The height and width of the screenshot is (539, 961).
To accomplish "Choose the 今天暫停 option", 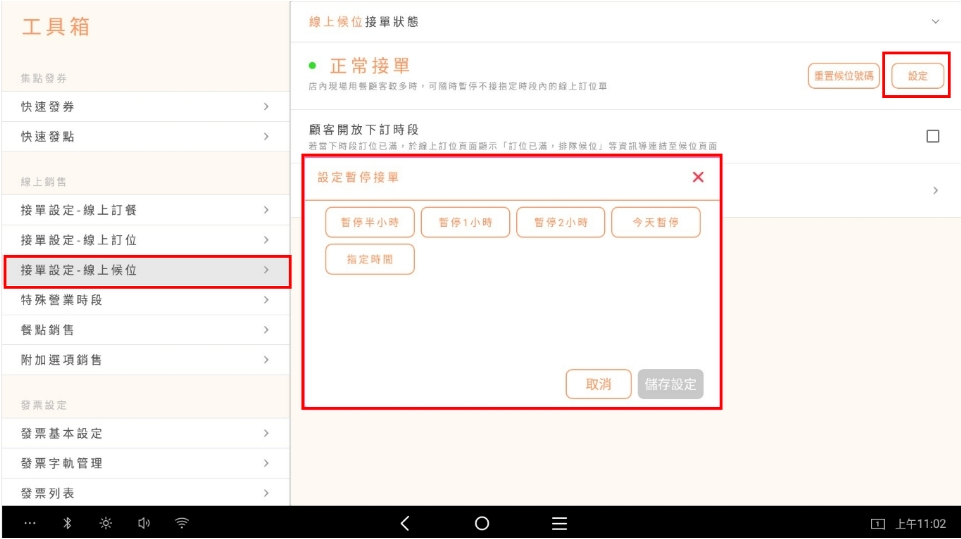I will (x=655, y=222).
